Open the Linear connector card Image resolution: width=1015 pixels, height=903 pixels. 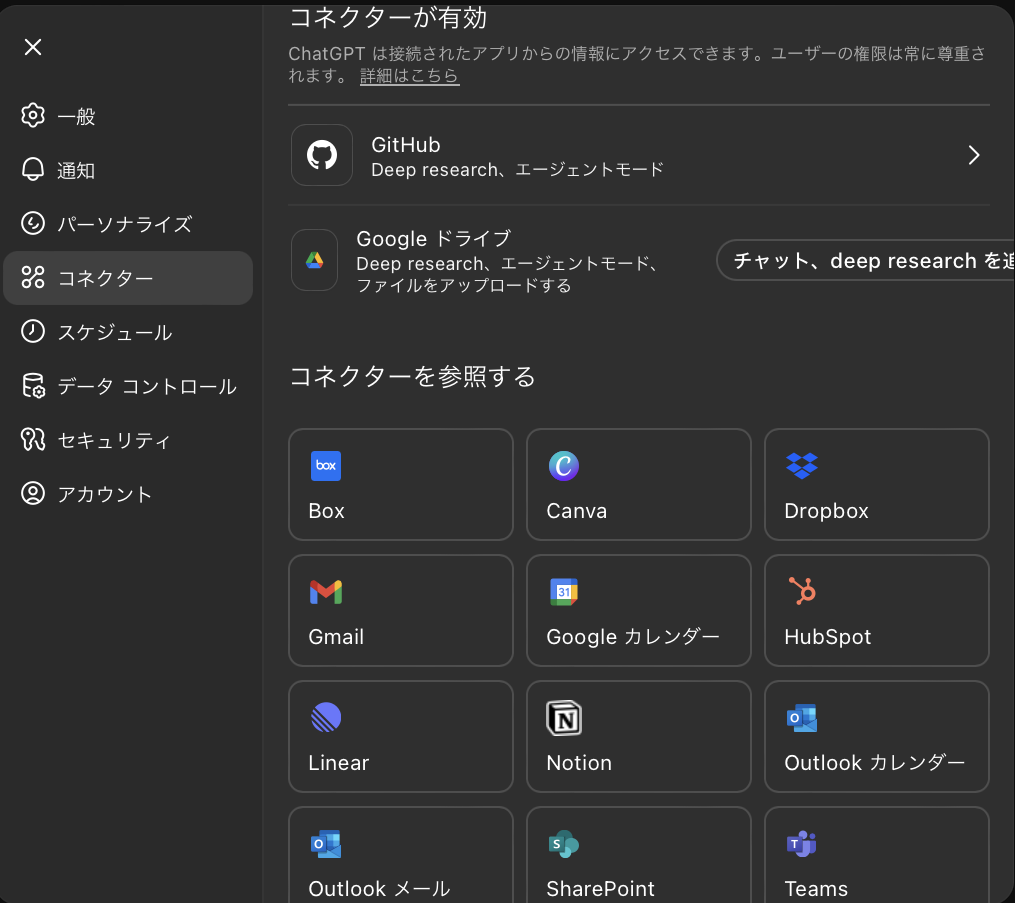point(401,736)
